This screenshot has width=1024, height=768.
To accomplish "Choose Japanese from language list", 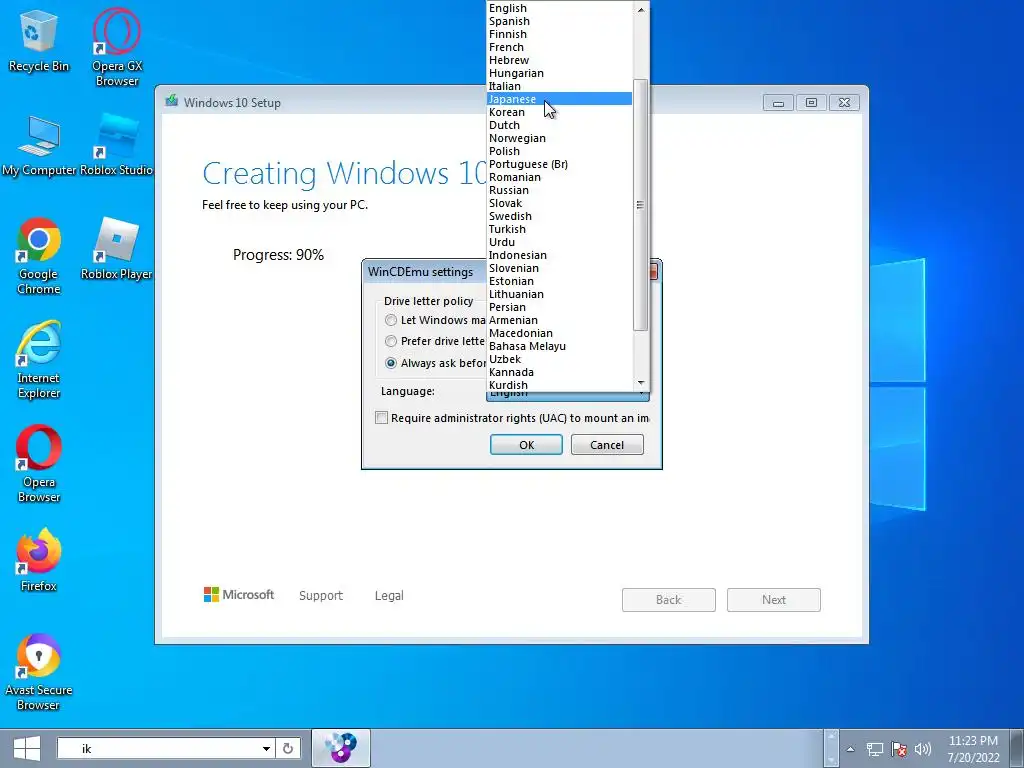I will coord(559,99).
